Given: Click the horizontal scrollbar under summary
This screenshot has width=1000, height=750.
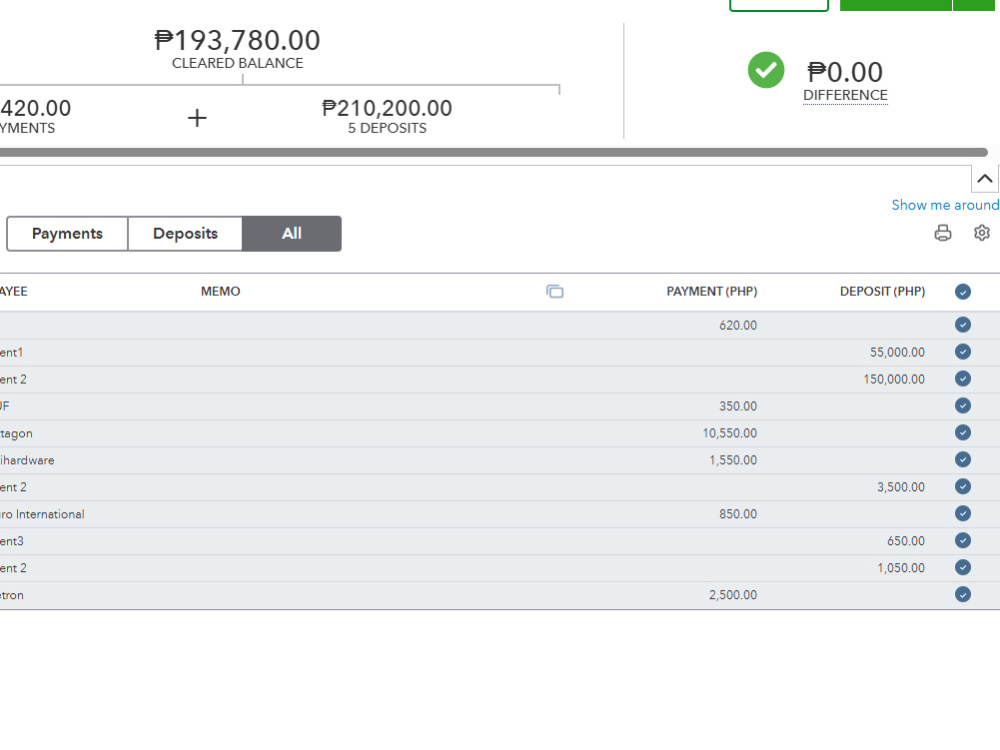Looking at the screenshot, I should point(494,152).
